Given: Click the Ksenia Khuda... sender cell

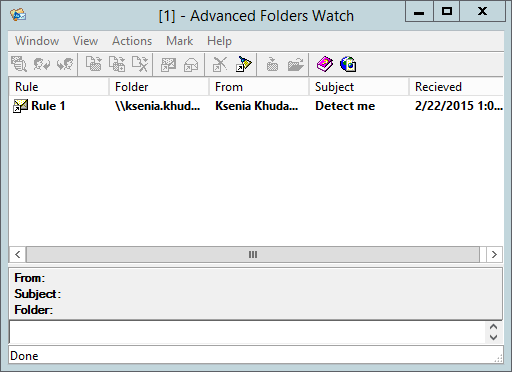Looking at the screenshot, I should pyautogui.click(x=257, y=106).
